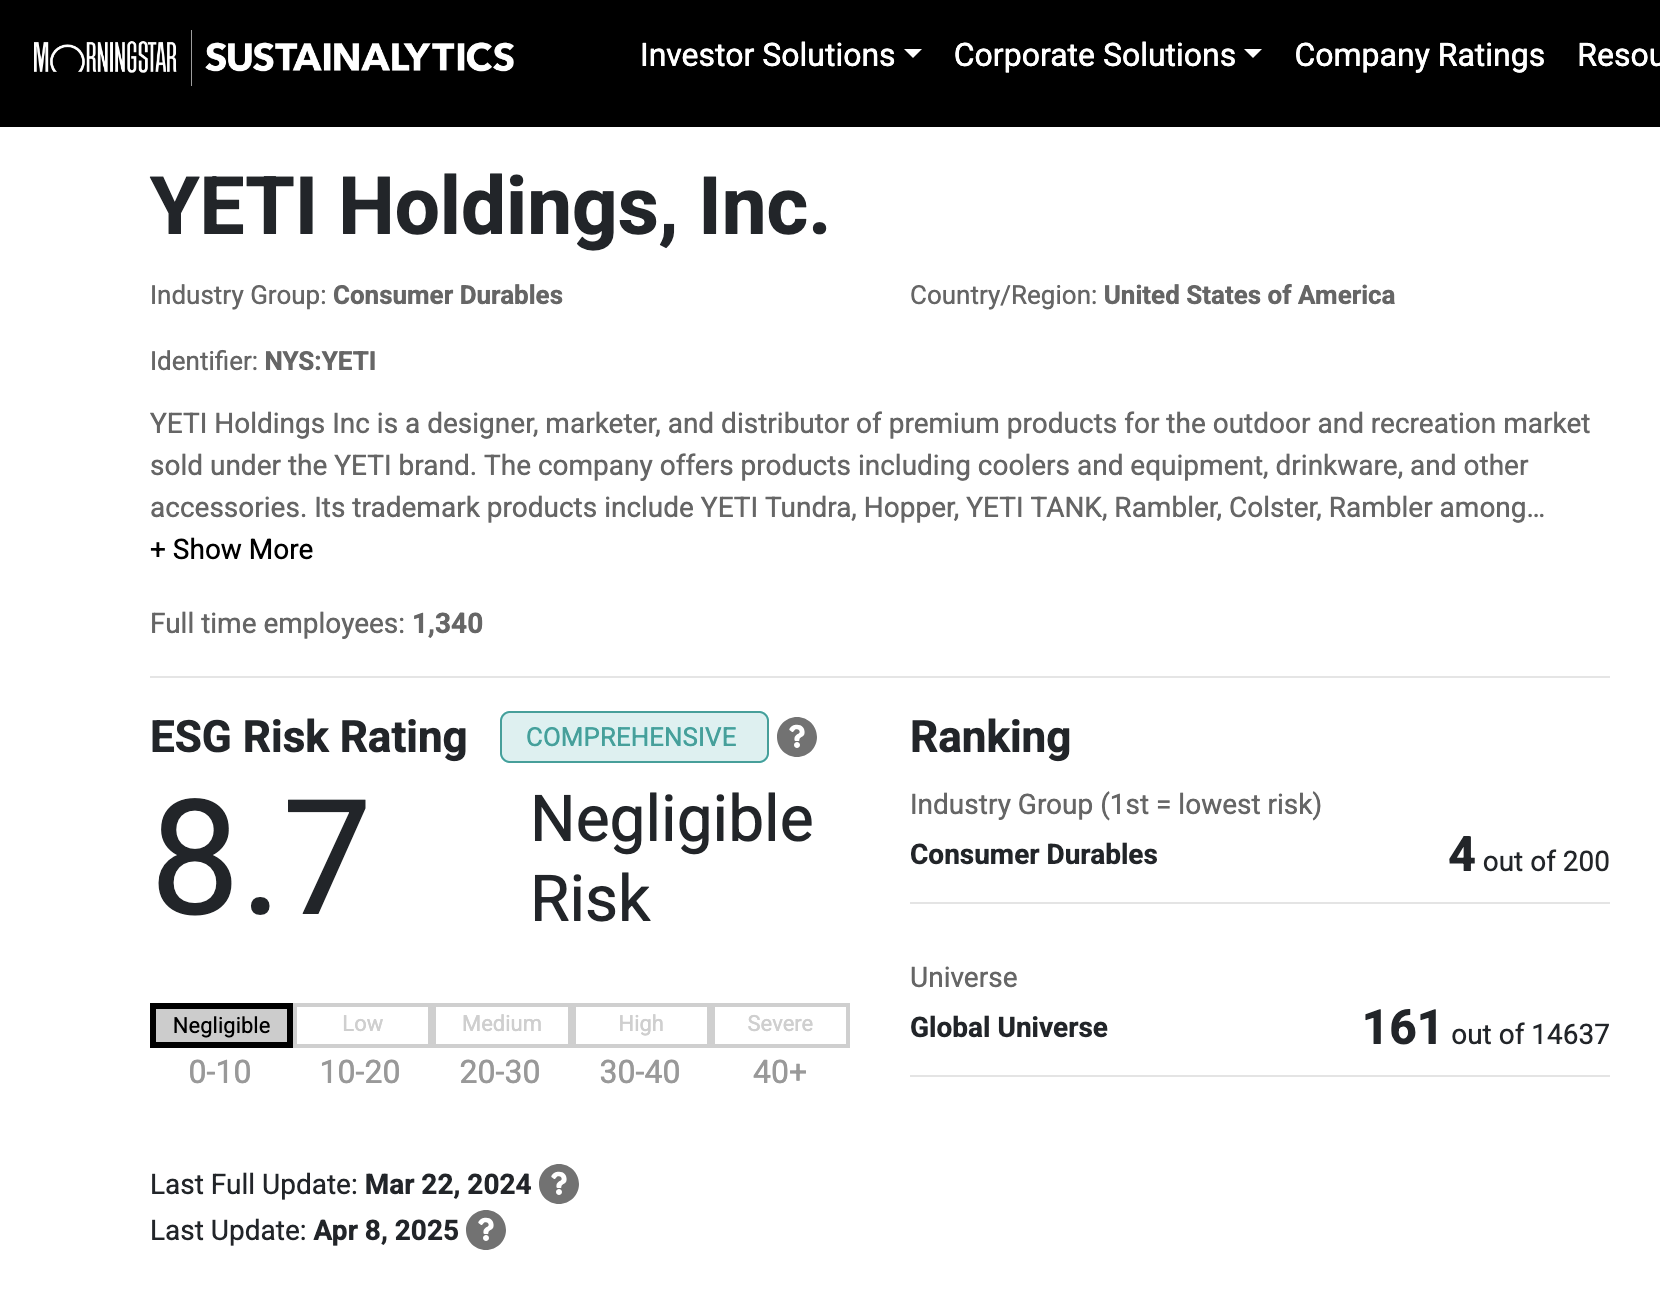This screenshot has width=1660, height=1290.
Task: Select the Medium risk scale segment
Action: tap(501, 1025)
